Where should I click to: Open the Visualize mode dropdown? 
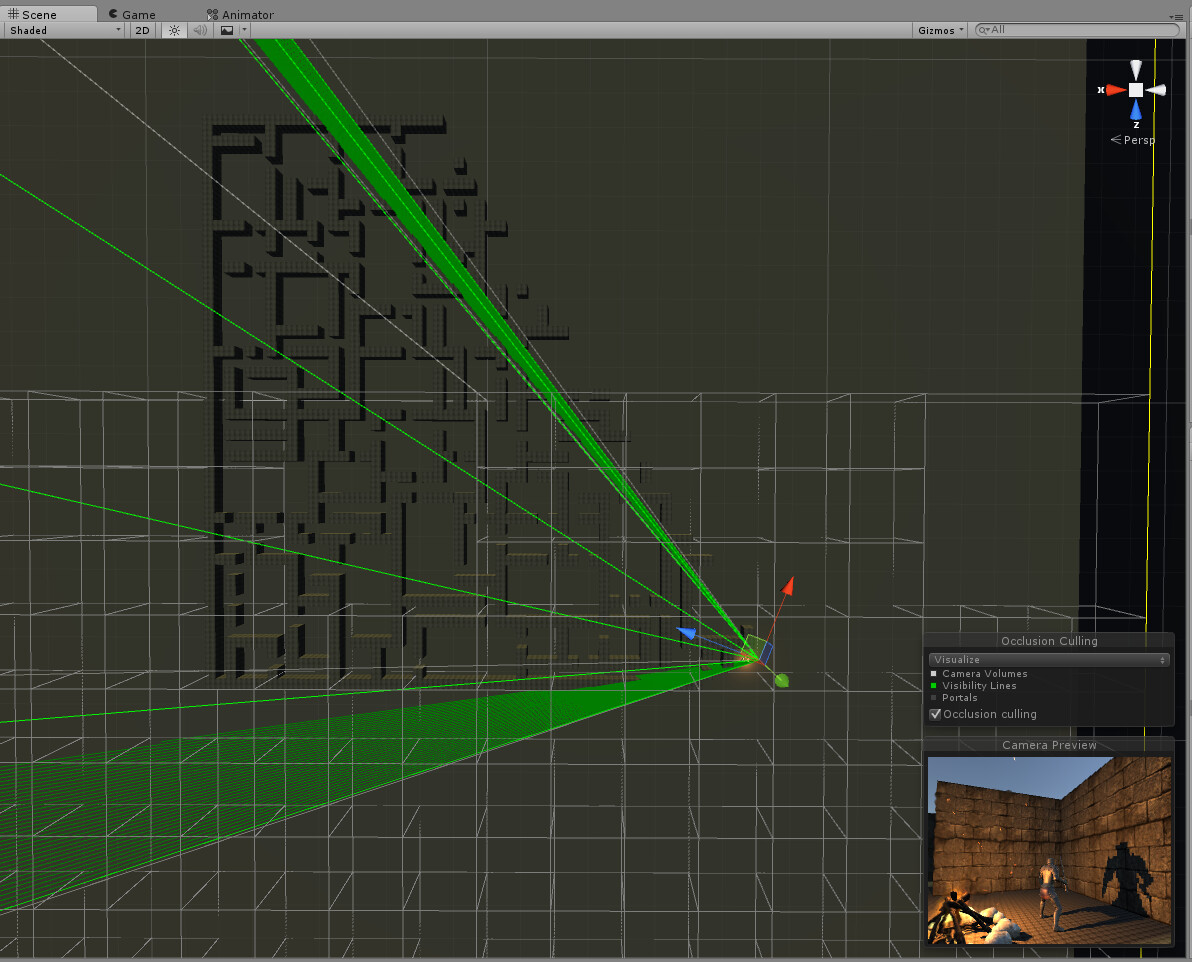[x=1048, y=659]
